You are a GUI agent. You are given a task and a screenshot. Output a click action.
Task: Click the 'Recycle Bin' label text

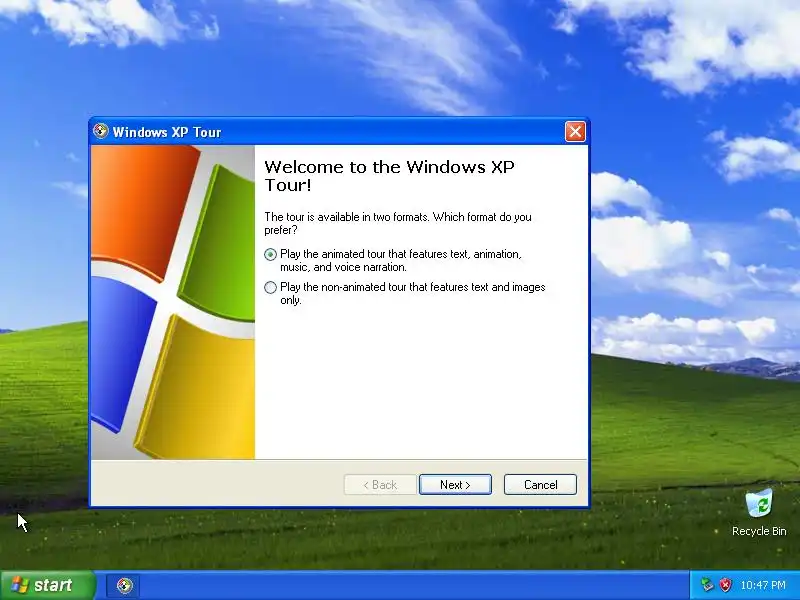point(759,531)
